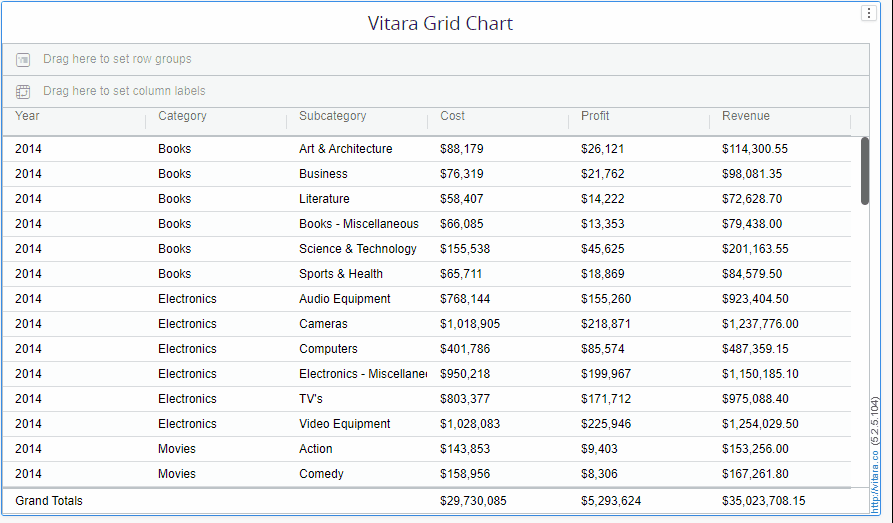Click the Cameras revenue value $1,237,776.00
Image resolution: width=893 pixels, height=523 pixels.
[759, 324]
